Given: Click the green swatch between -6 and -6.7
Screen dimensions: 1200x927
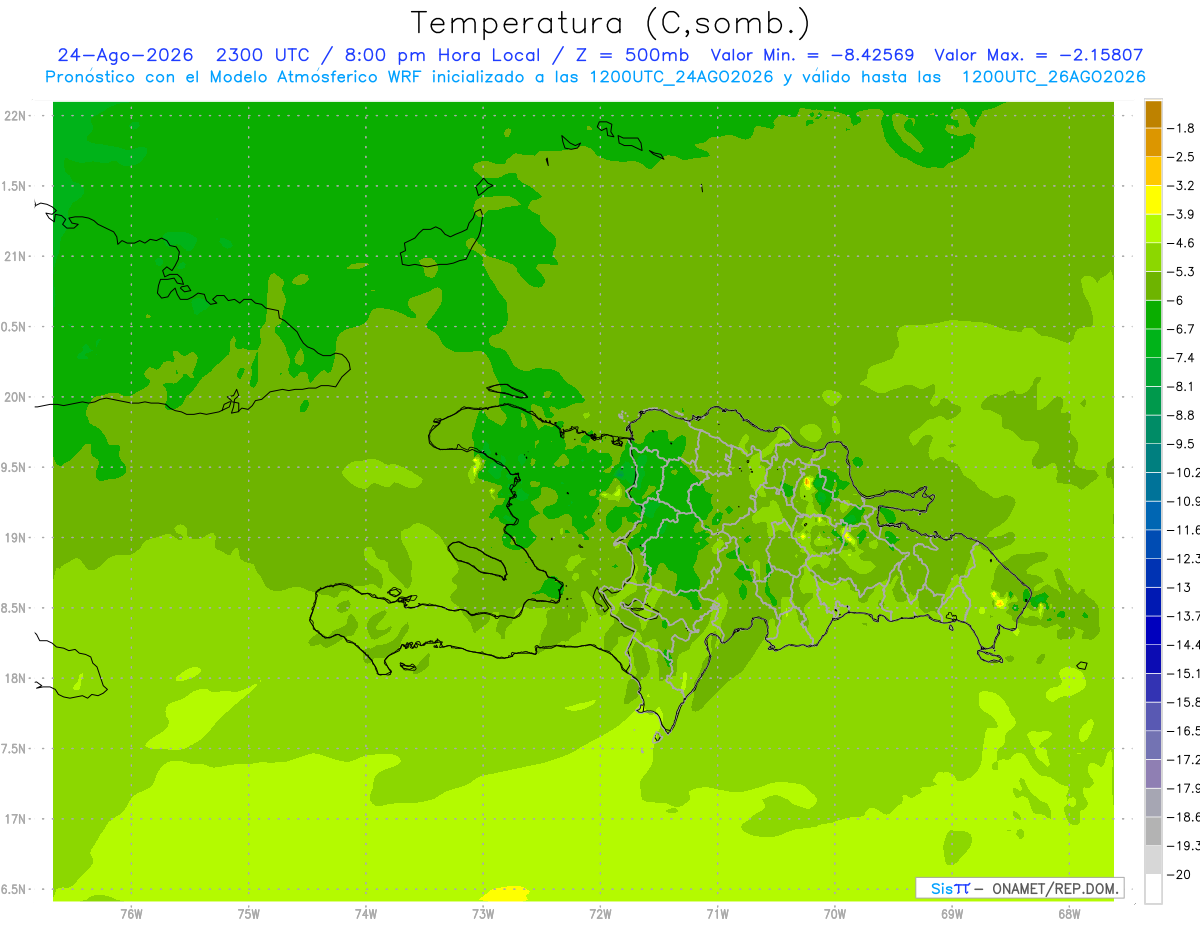Looking at the screenshot, I should [1153, 314].
